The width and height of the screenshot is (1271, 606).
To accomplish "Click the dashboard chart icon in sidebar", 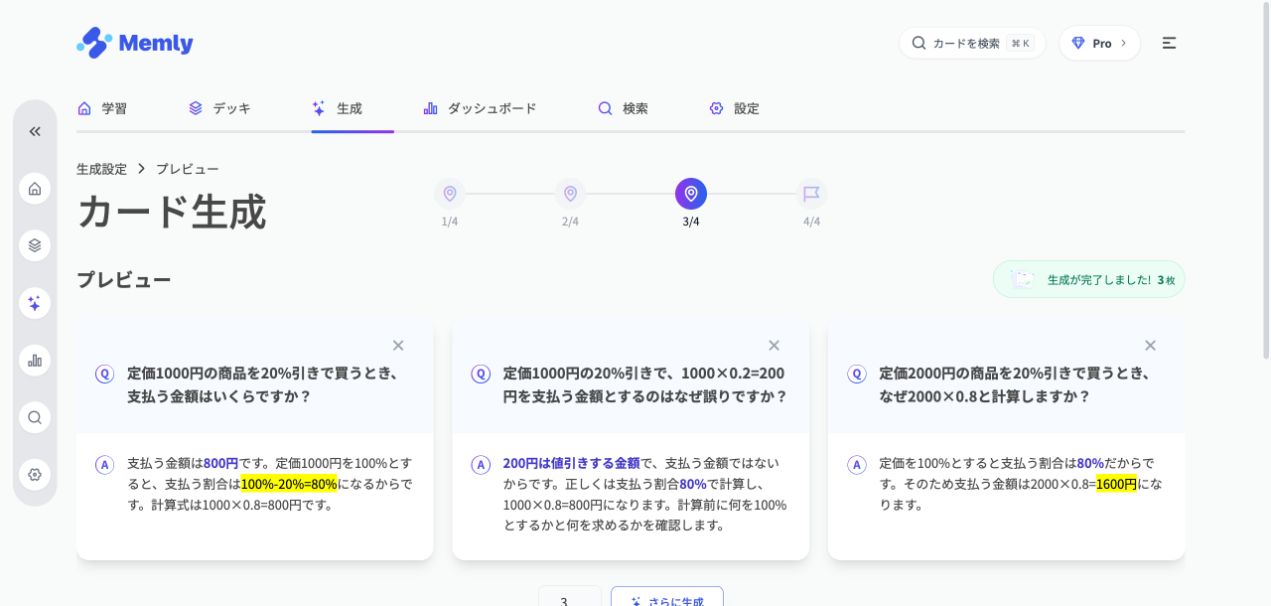I will 35,360.
